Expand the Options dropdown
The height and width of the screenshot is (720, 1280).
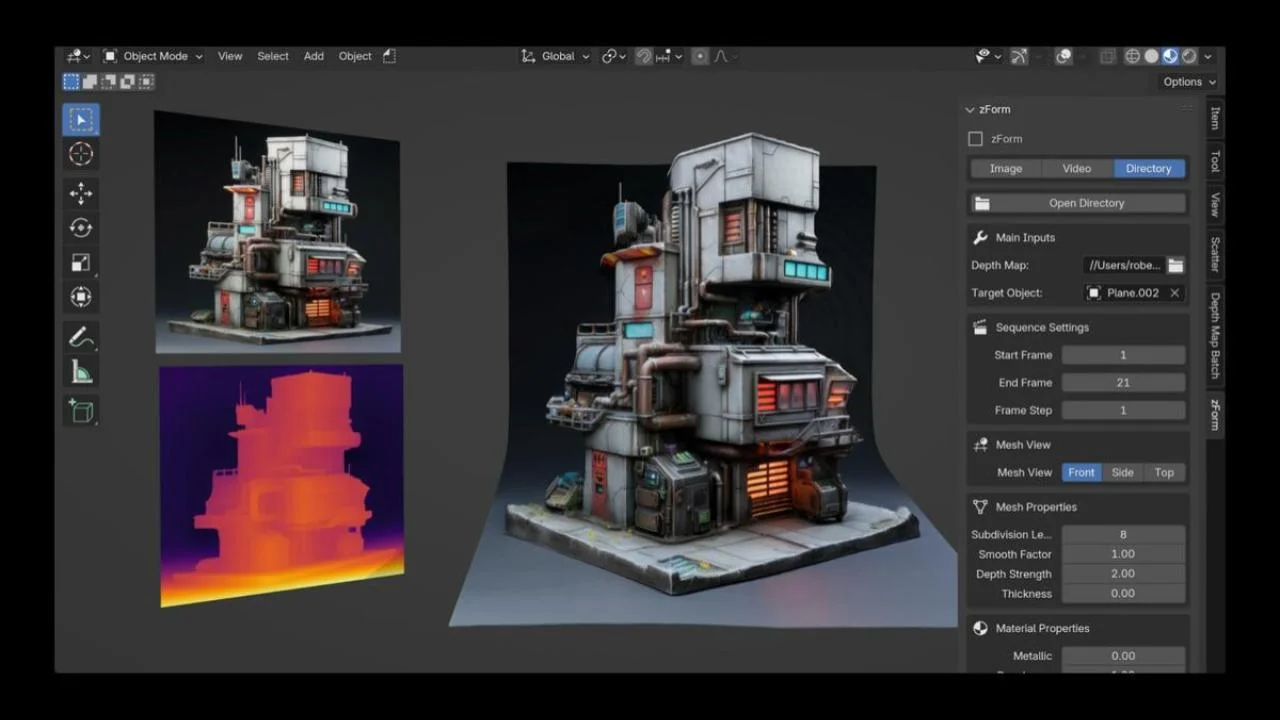tap(1189, 82)
